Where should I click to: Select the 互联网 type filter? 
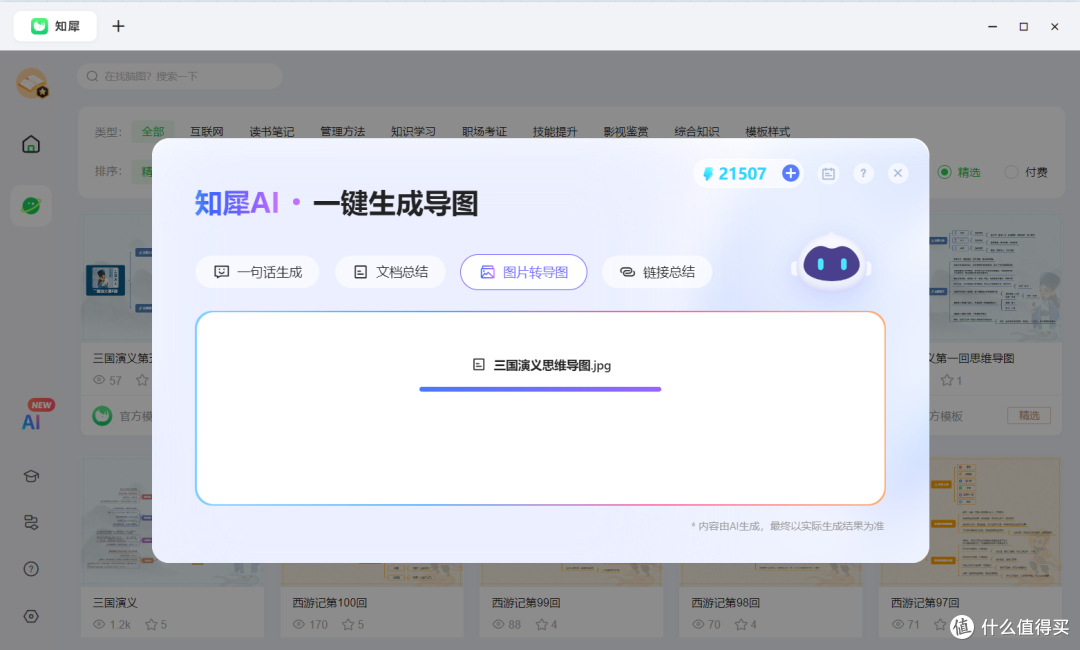pos(207,132)
